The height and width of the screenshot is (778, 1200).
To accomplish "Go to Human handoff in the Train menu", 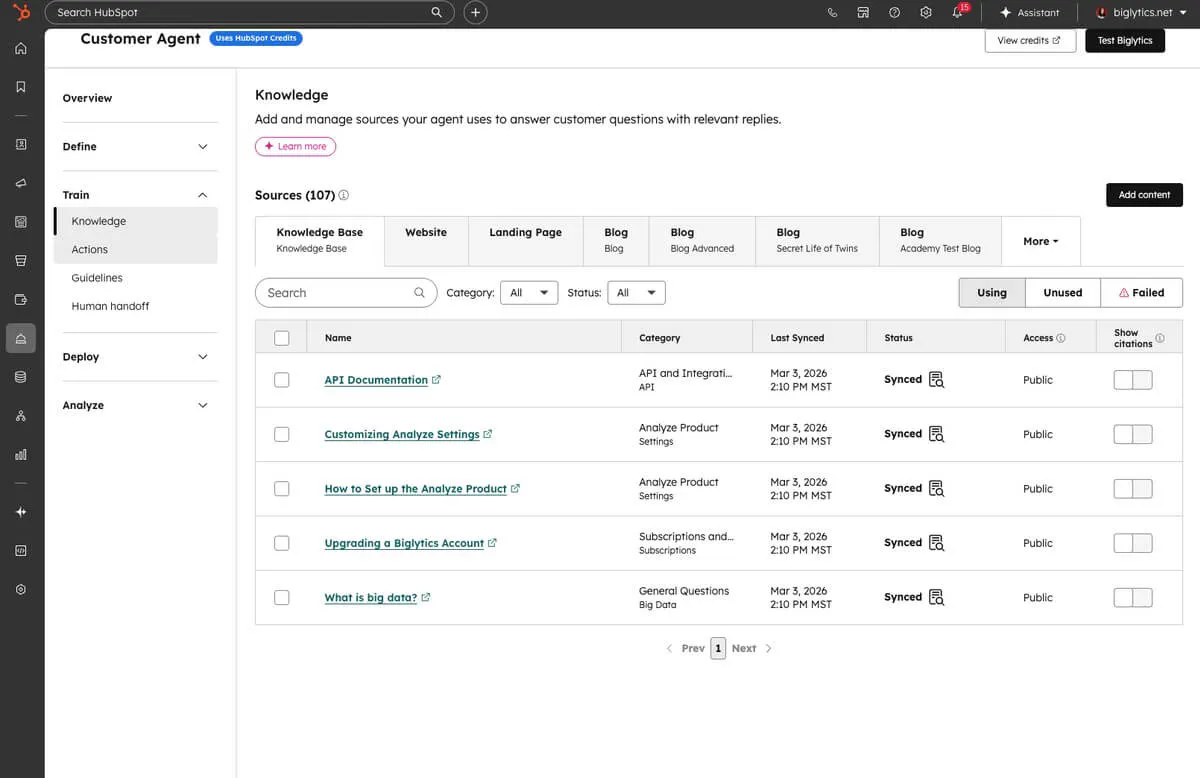I will click(x=110, y=306).
